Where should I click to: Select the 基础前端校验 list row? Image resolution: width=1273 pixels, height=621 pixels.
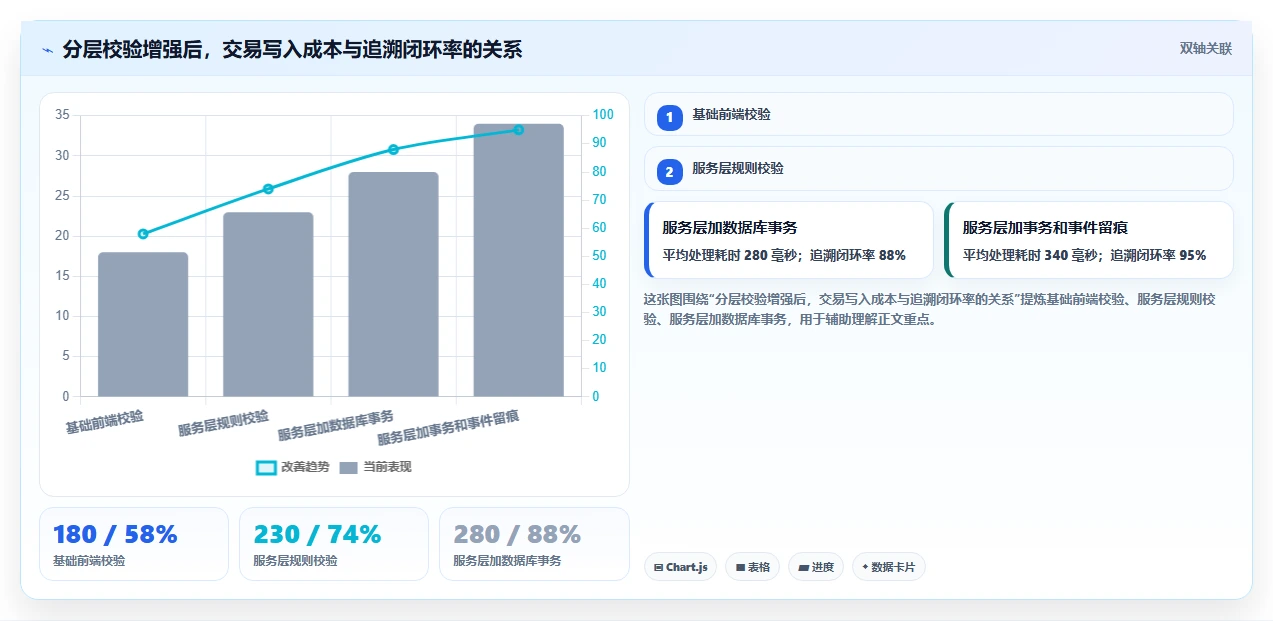939,114
